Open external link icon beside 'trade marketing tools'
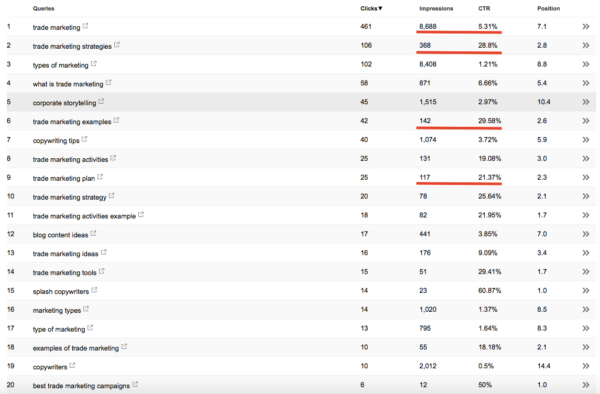The image size is (600, 394). click(x=102, y=271)
